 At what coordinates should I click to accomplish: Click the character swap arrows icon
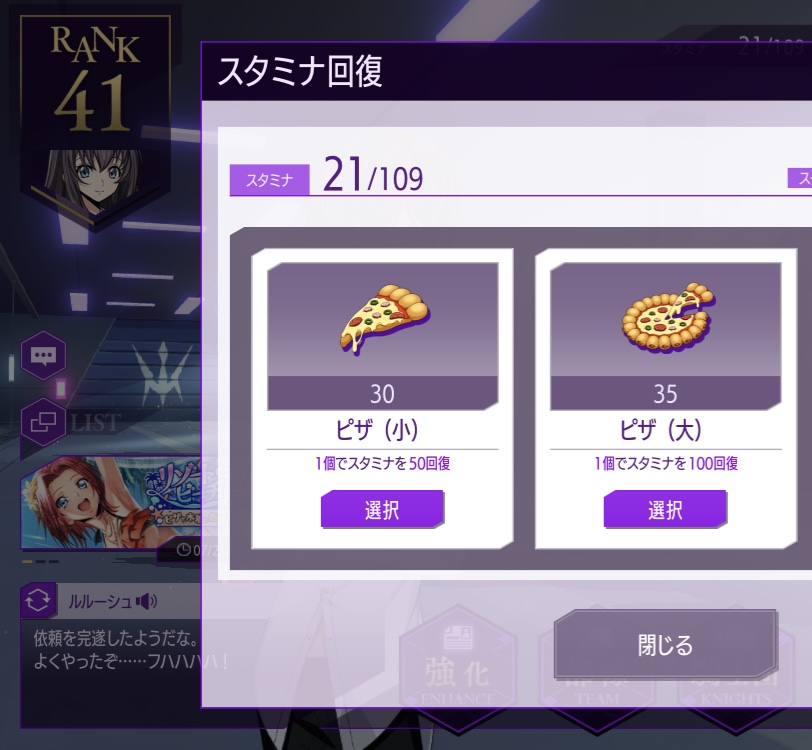(38, 601)
